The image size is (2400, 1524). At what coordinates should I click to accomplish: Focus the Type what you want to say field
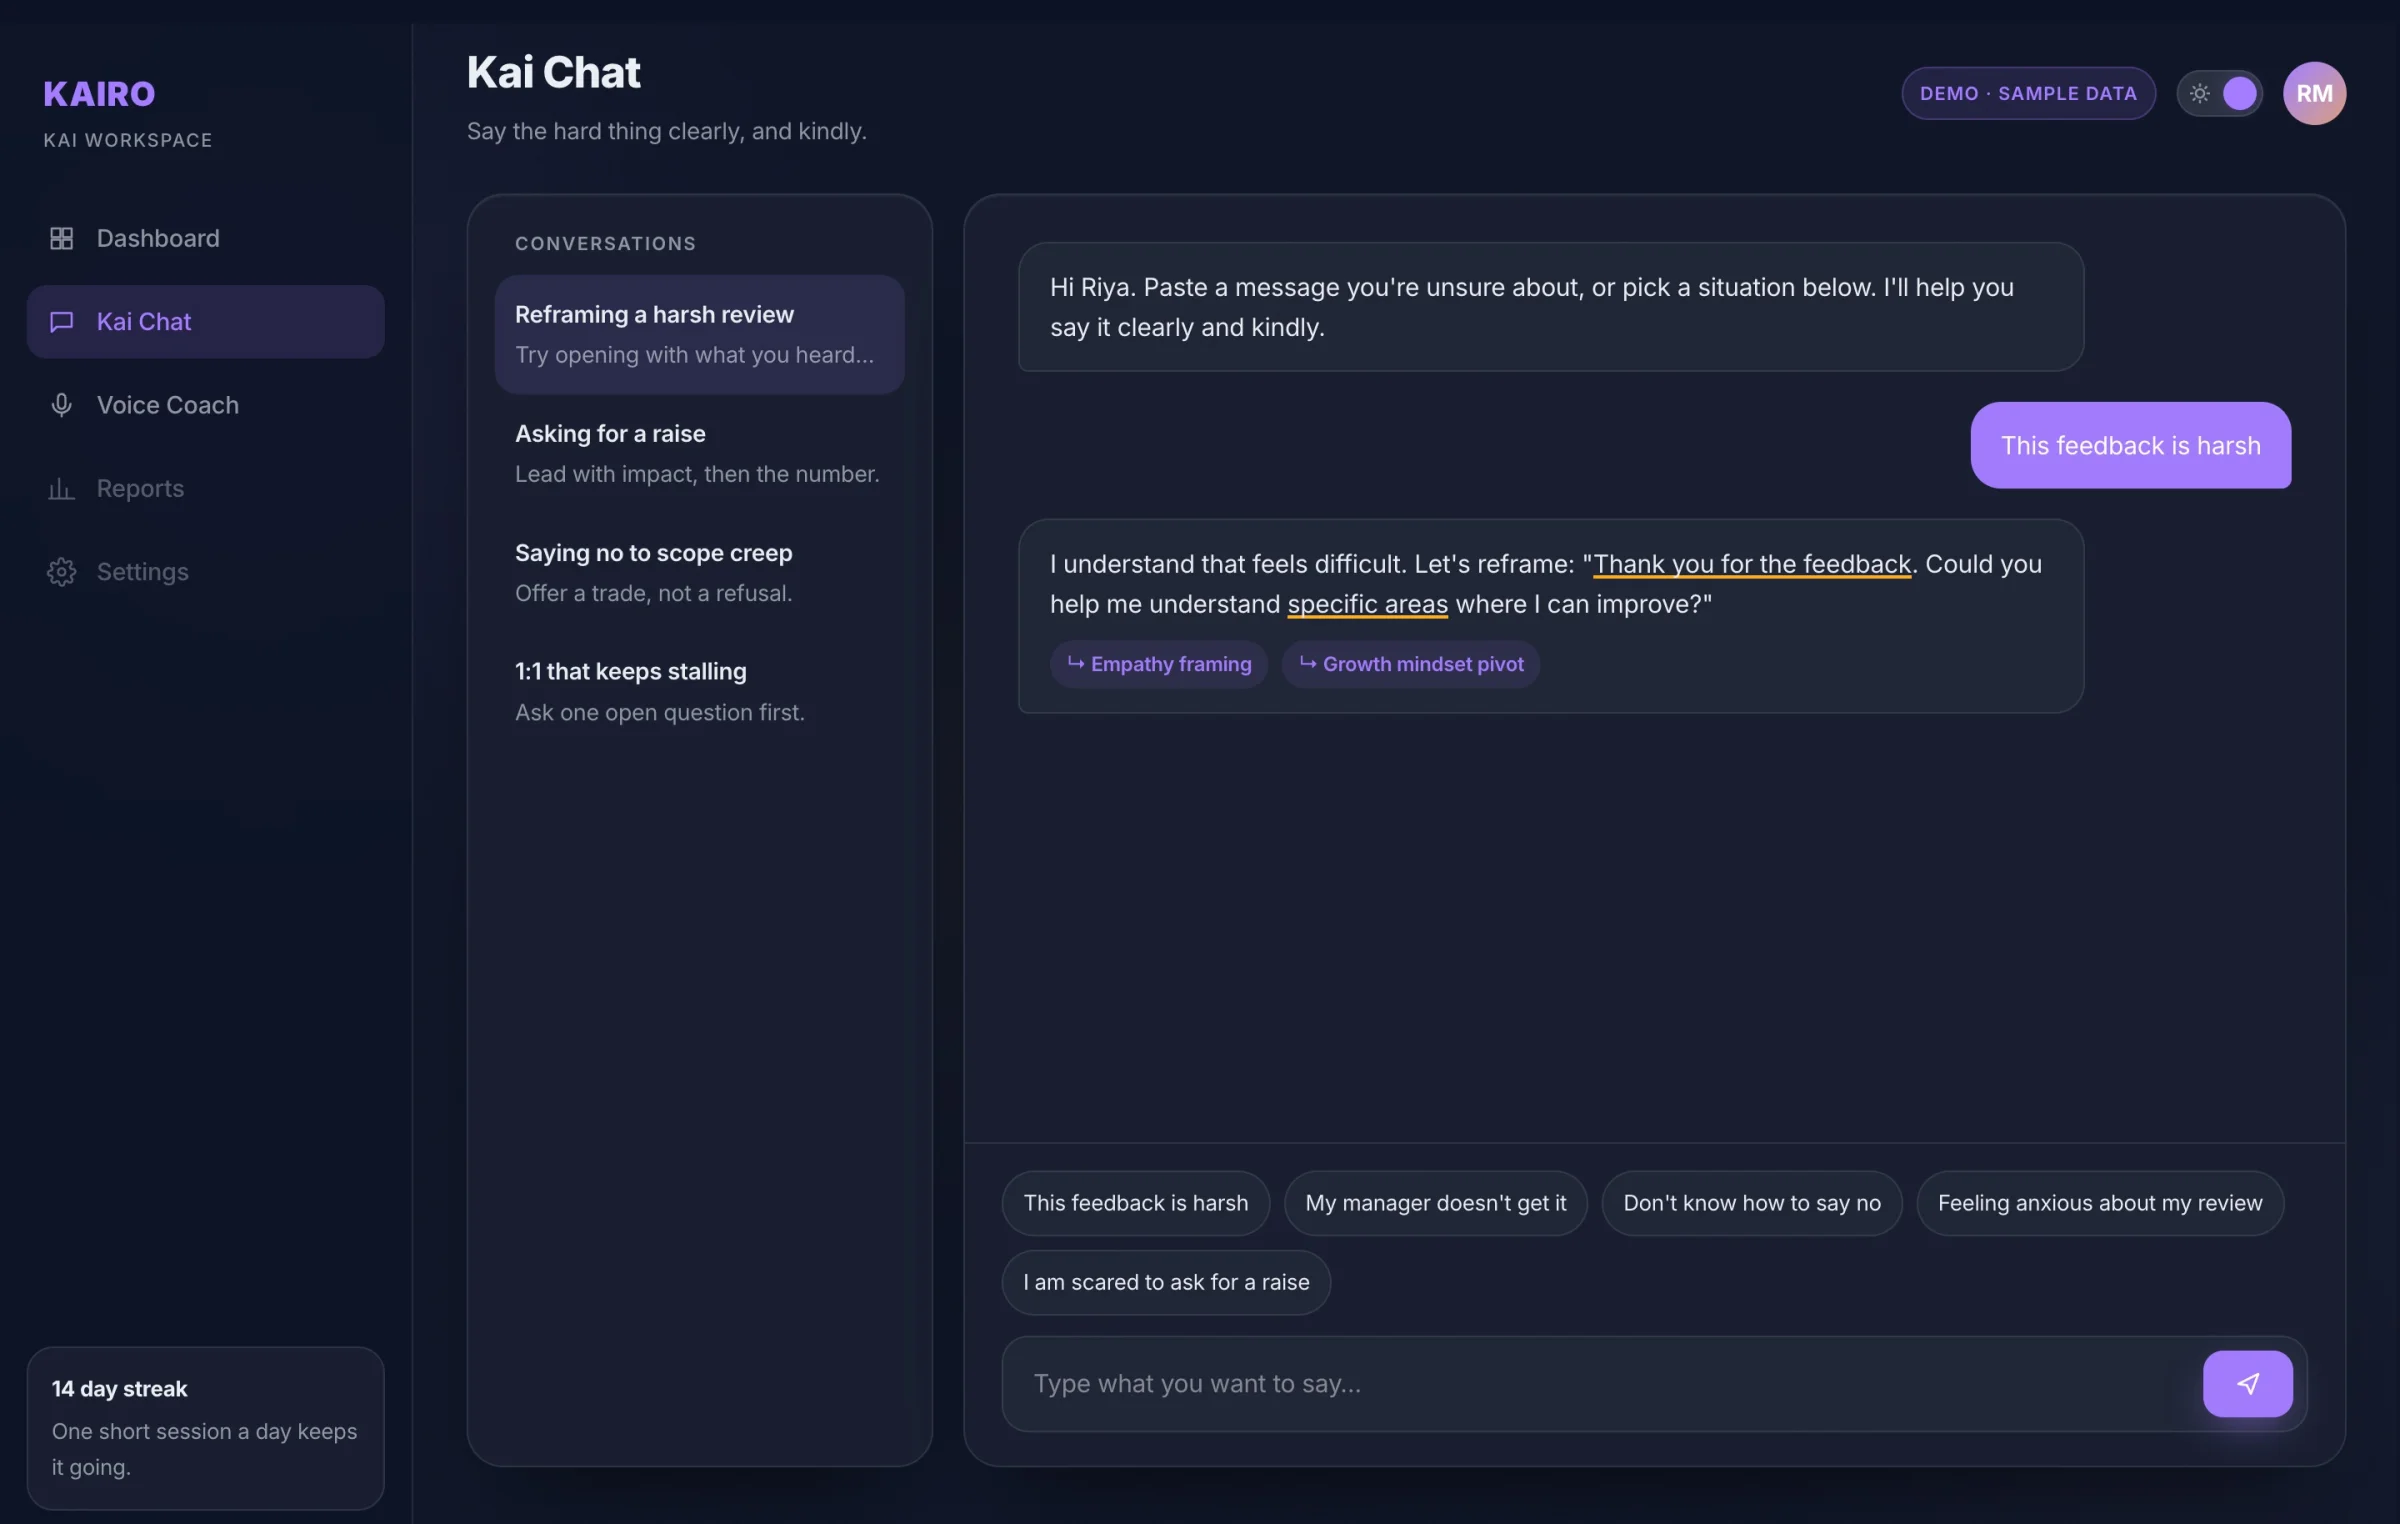click(x=1600, y=1383)
